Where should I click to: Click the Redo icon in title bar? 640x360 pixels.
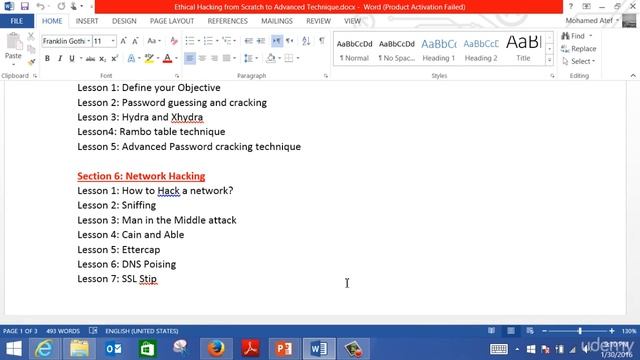(61, 7)
